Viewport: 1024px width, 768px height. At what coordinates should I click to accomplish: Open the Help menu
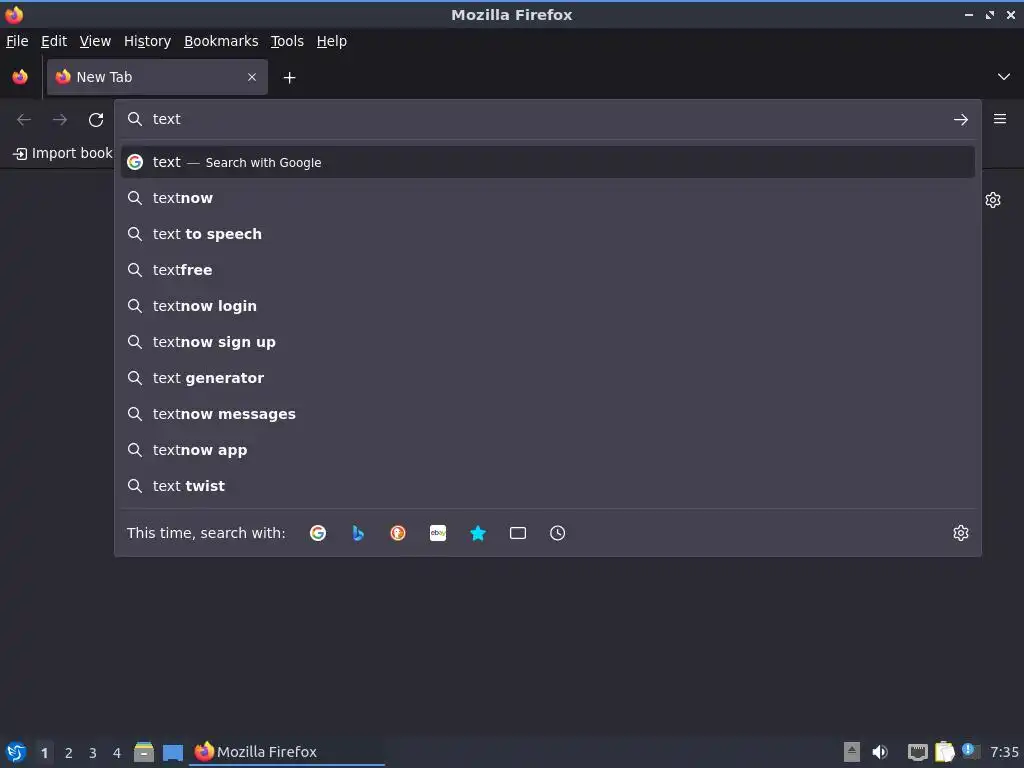tap(332, 41)
